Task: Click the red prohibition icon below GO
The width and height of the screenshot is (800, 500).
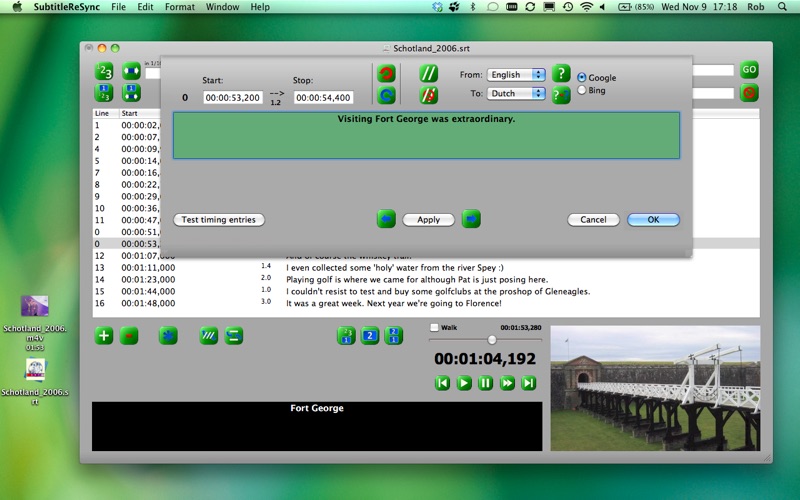Action: [749, 93]
